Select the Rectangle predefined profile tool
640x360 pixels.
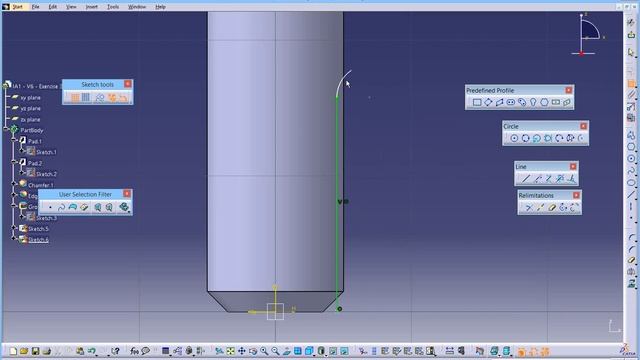click(x=477, y=102)
